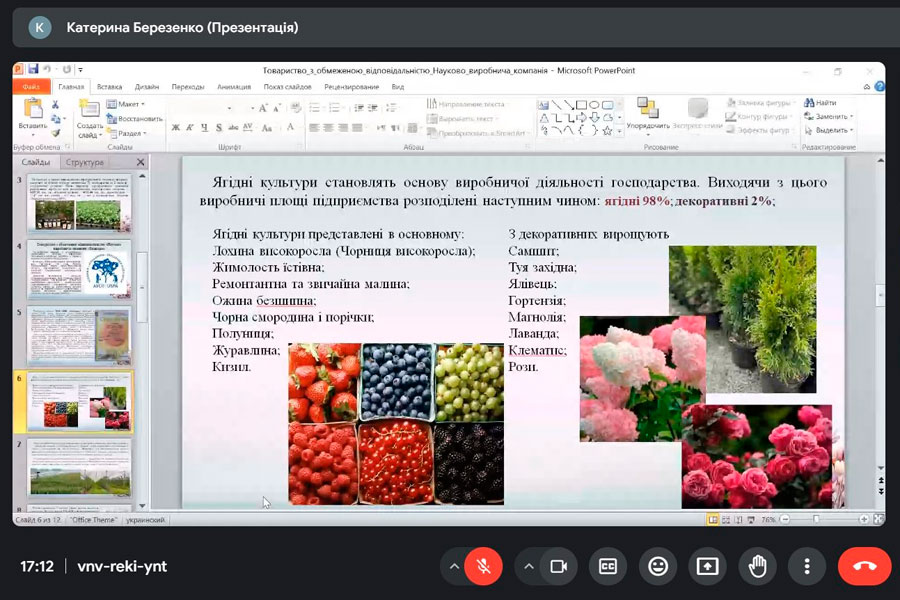Adjust the zoom slider in status bar
The image size is (900, 600).
(x=816, y=520)
